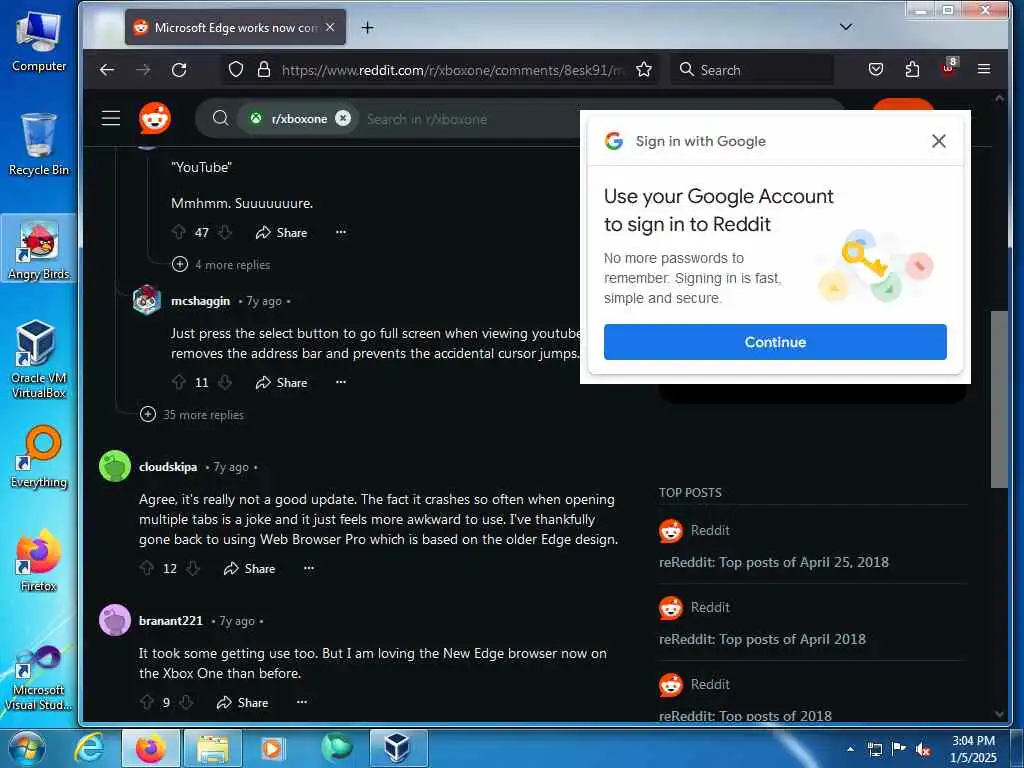Viewport: 1024px width, 768px height.
Task: Open uBlock extension icon with badge 8
Action: [949, 67]
